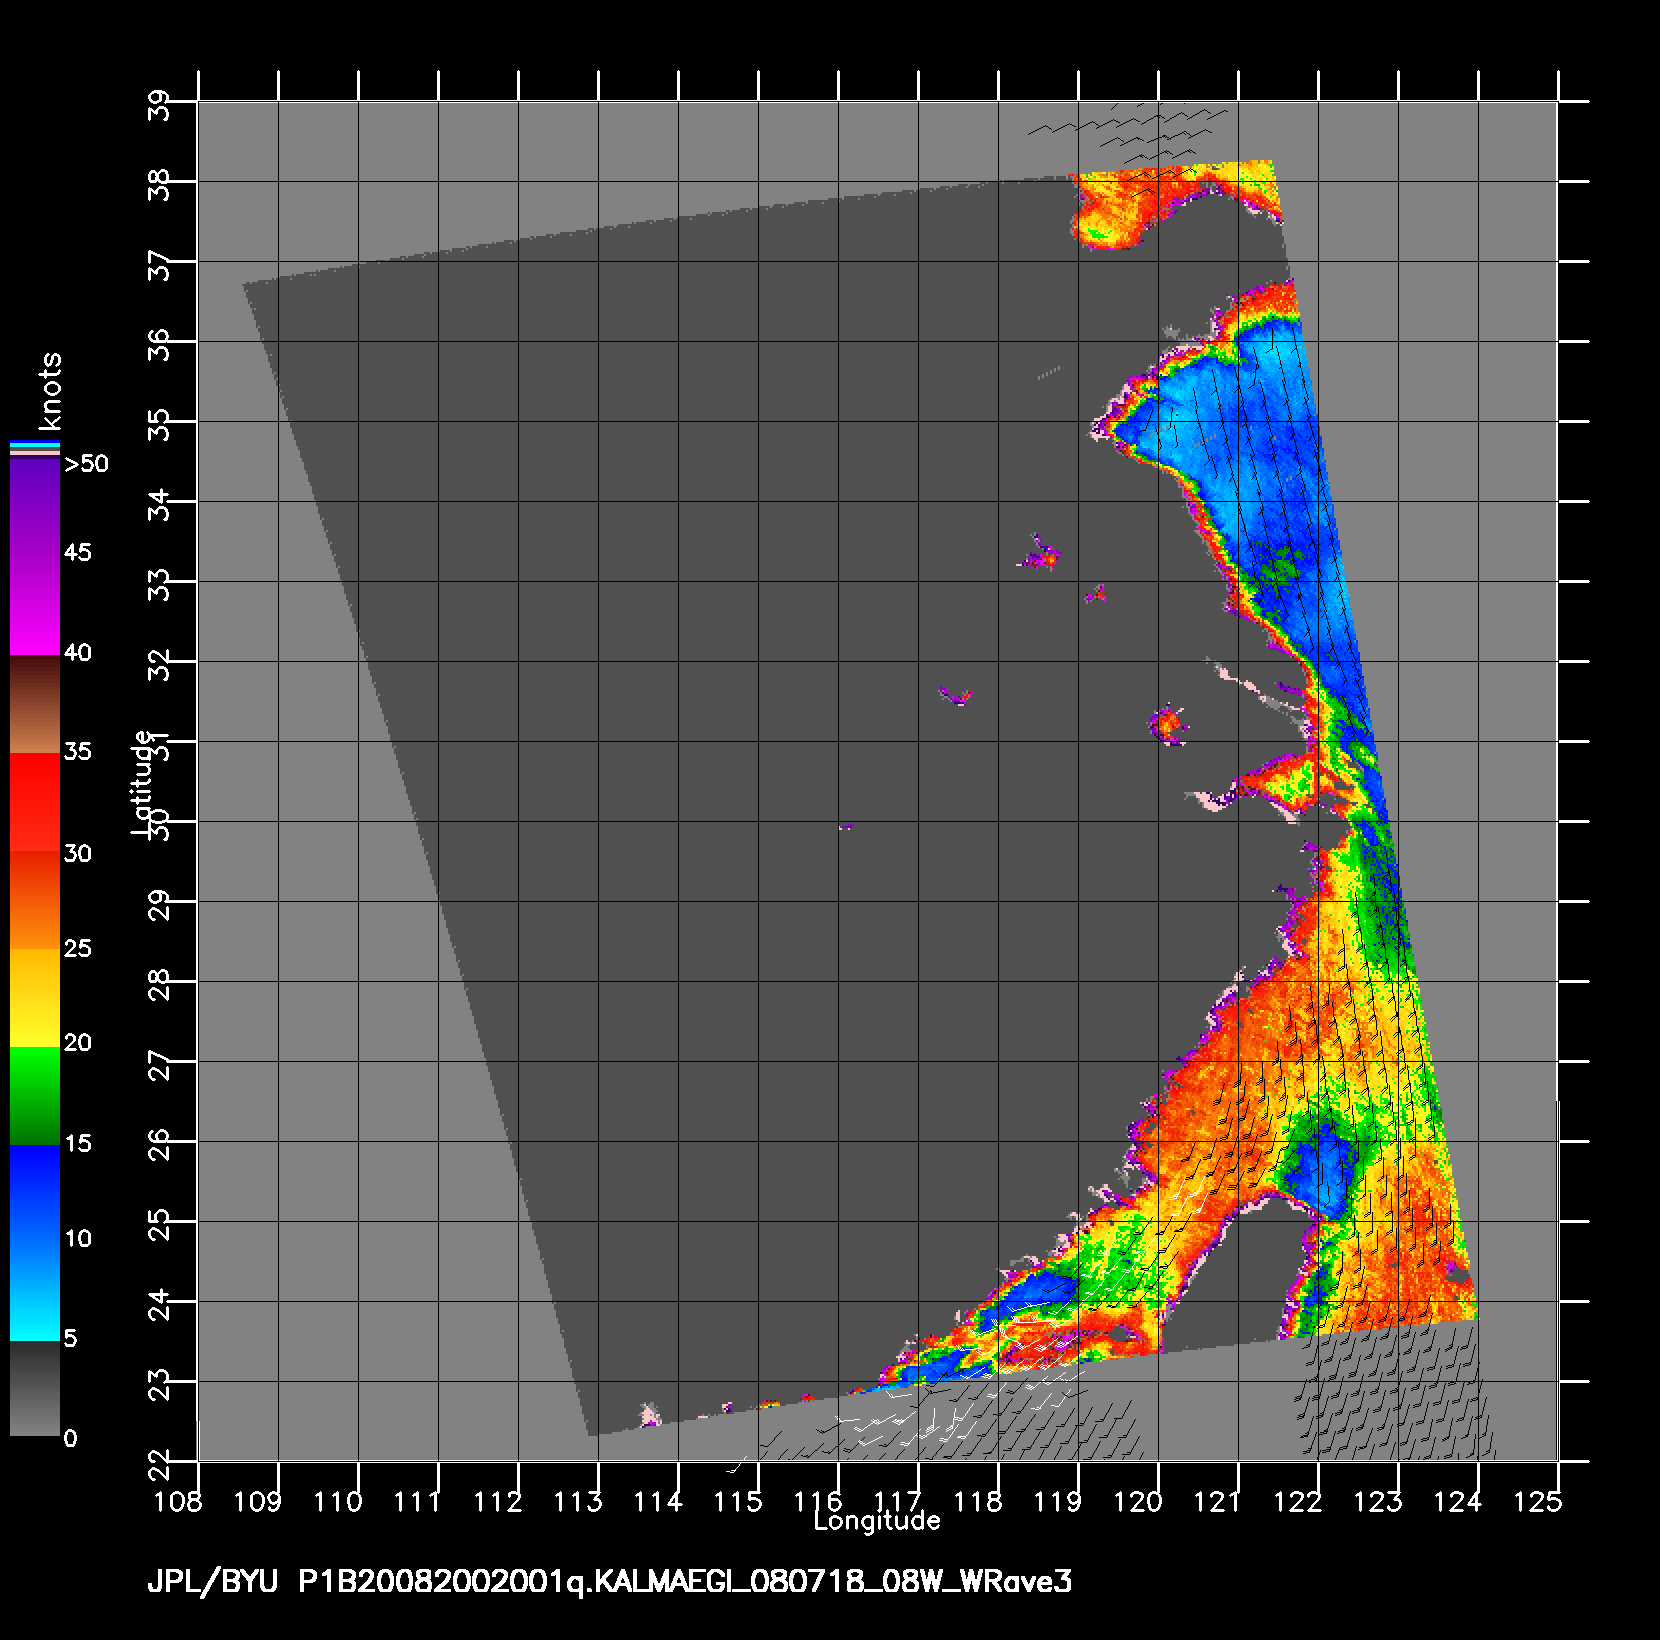Click the longitude tick label '123'
This screenshot has height=1640, width=1660.
[x=1377, y=1501]
